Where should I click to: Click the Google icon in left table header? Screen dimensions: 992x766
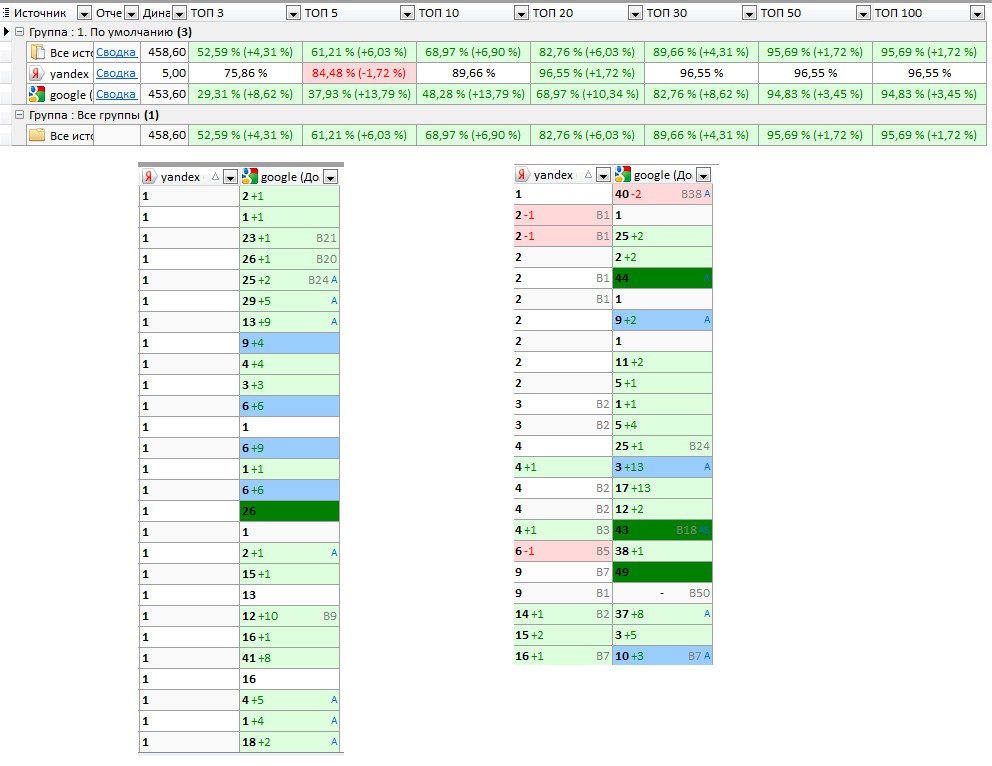click(250, 176)
